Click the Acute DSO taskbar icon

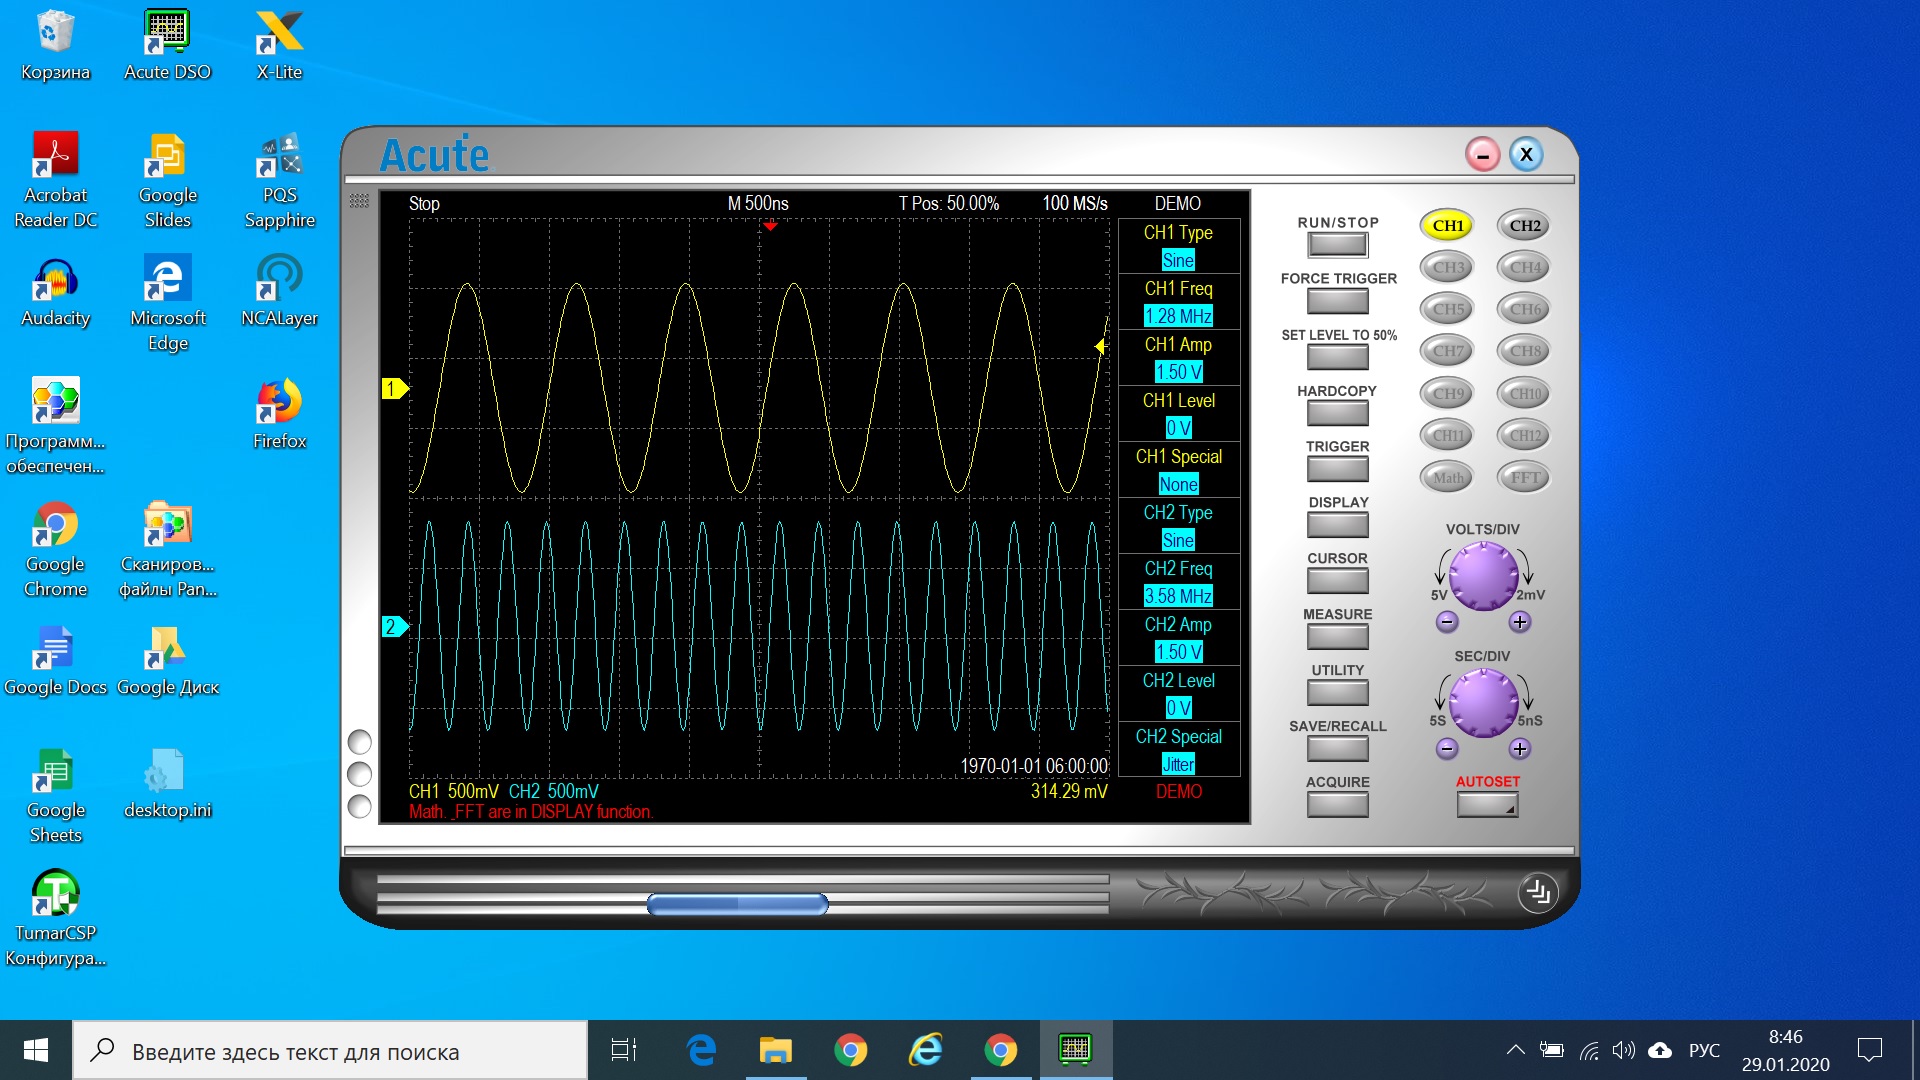tap(1075, 1050)
